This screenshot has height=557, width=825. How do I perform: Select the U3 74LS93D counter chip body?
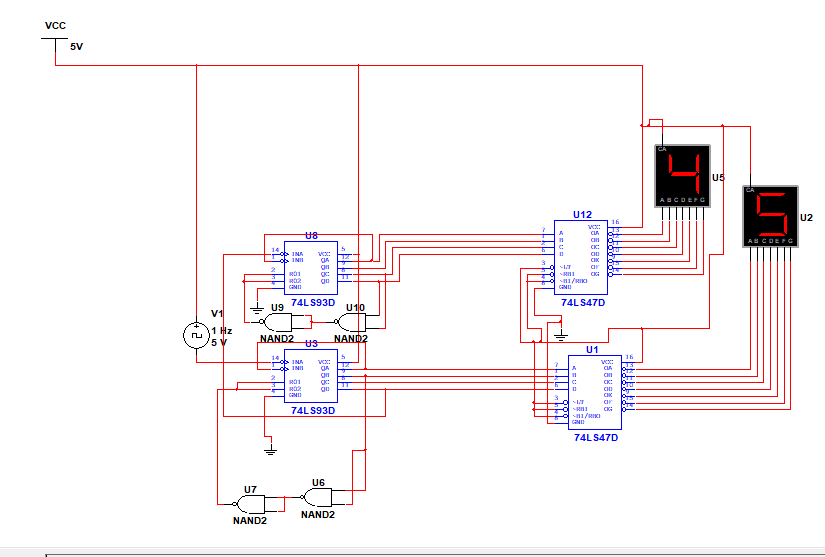[x=311, y=376]
